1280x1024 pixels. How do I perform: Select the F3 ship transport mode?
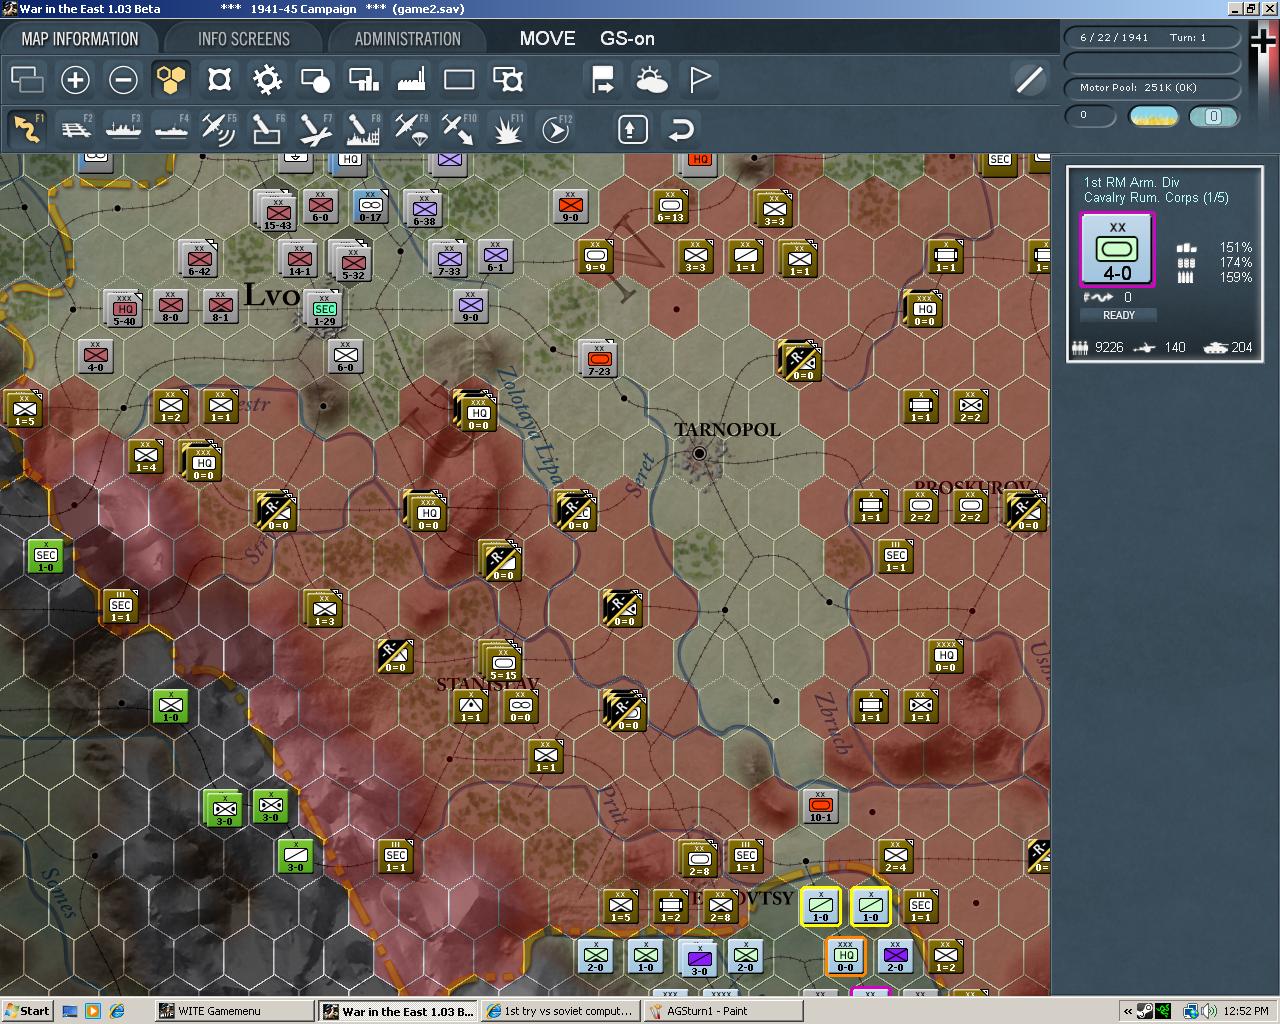point(123,129)
